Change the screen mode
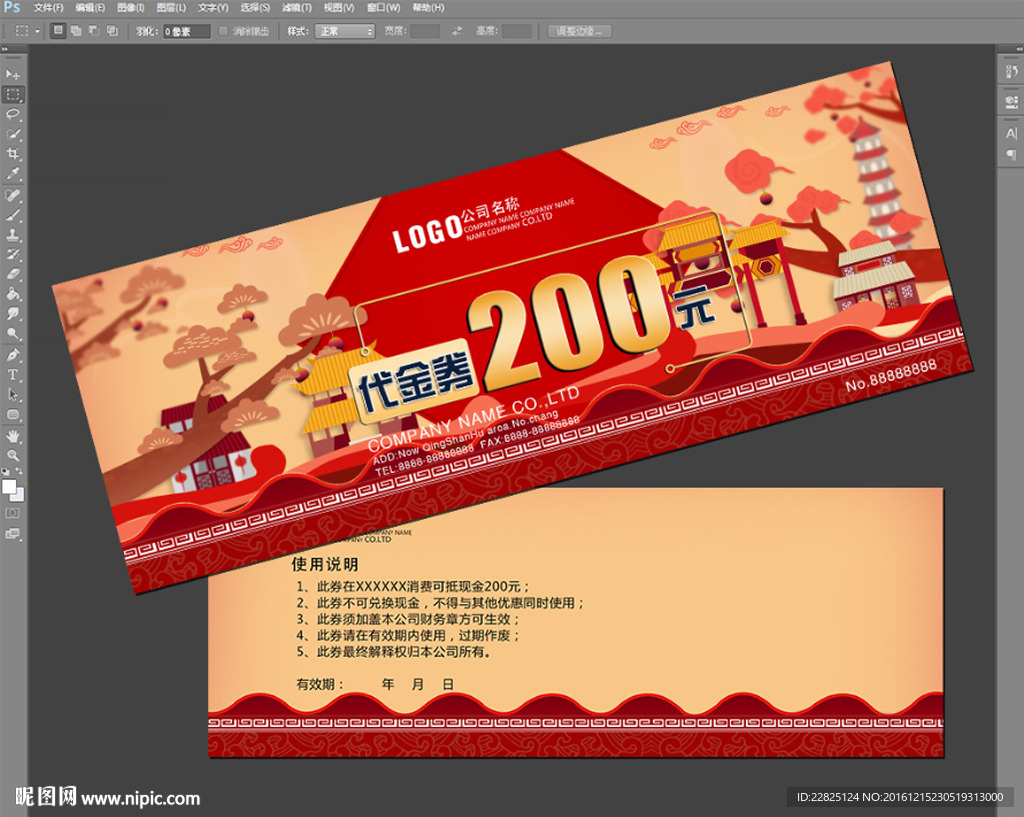The image size is (1024, 817). (13, 534)
